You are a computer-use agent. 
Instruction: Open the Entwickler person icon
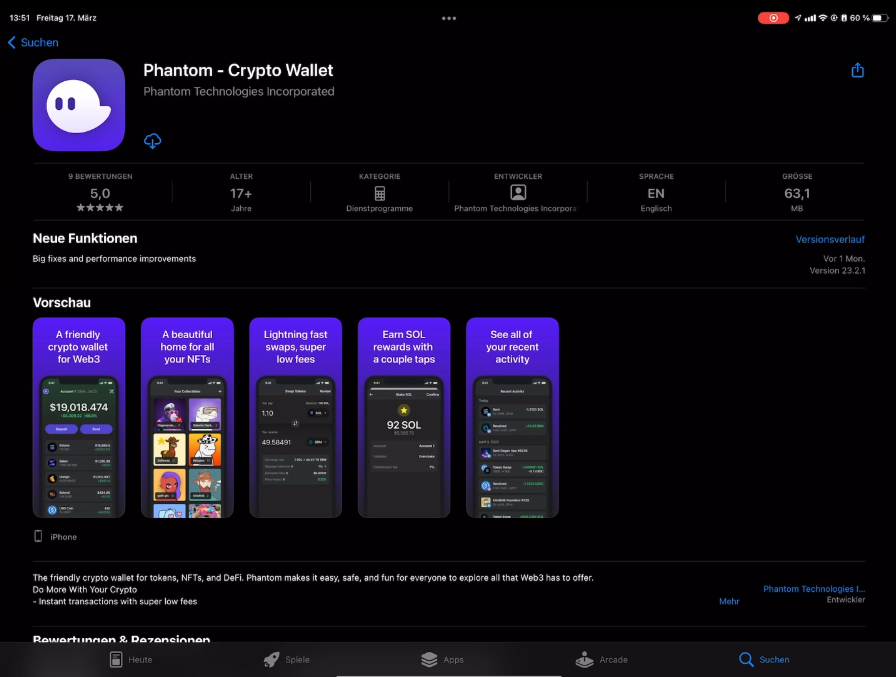[x=518, y=193]
